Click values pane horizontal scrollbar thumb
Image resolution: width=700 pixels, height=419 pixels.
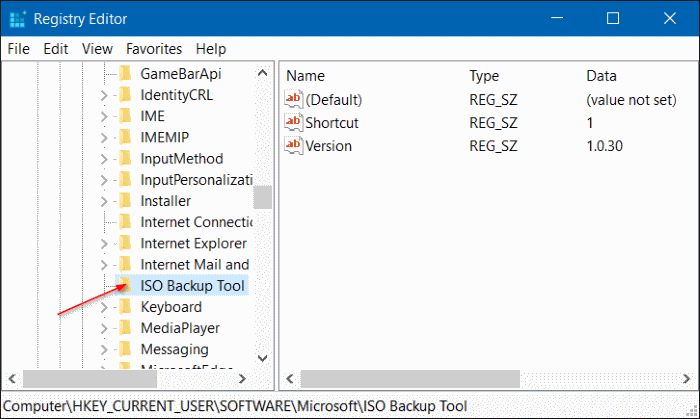tap(410, 379)
